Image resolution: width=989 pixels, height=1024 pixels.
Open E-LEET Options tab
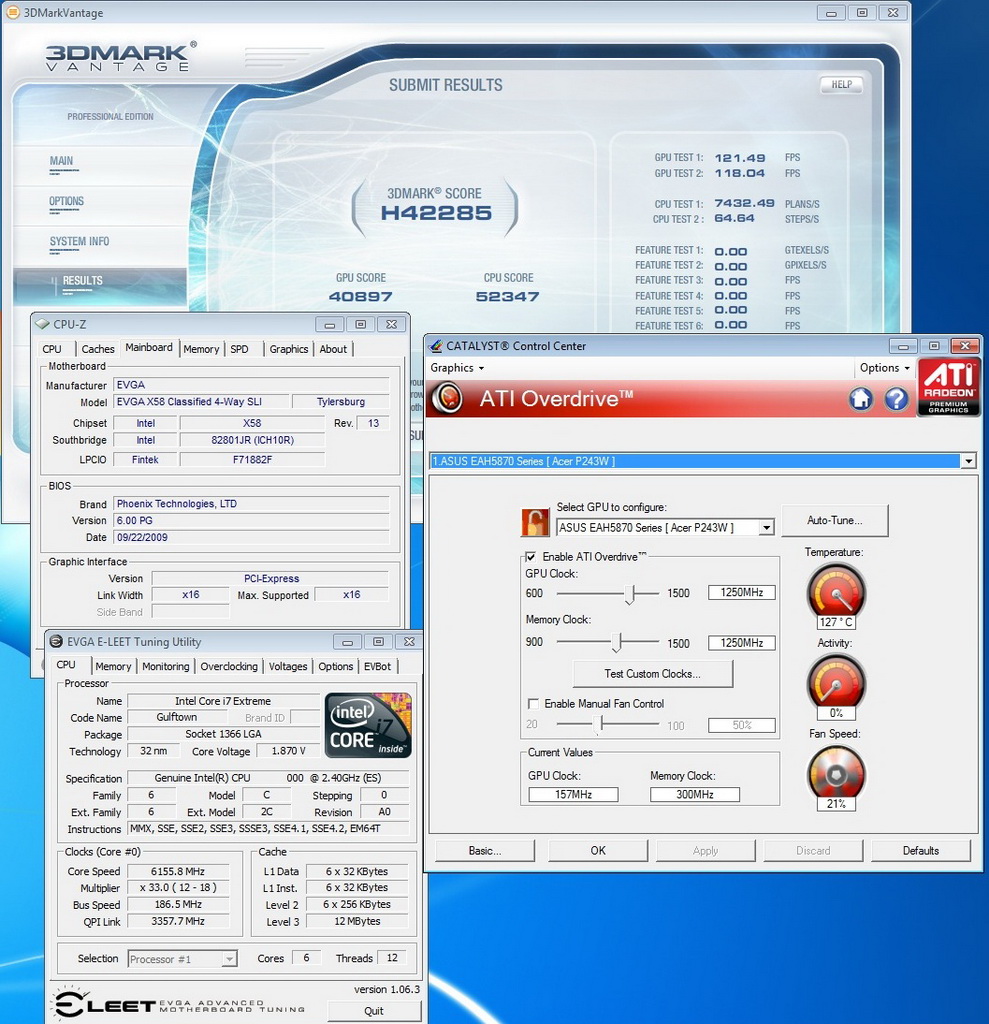[336, 666]
